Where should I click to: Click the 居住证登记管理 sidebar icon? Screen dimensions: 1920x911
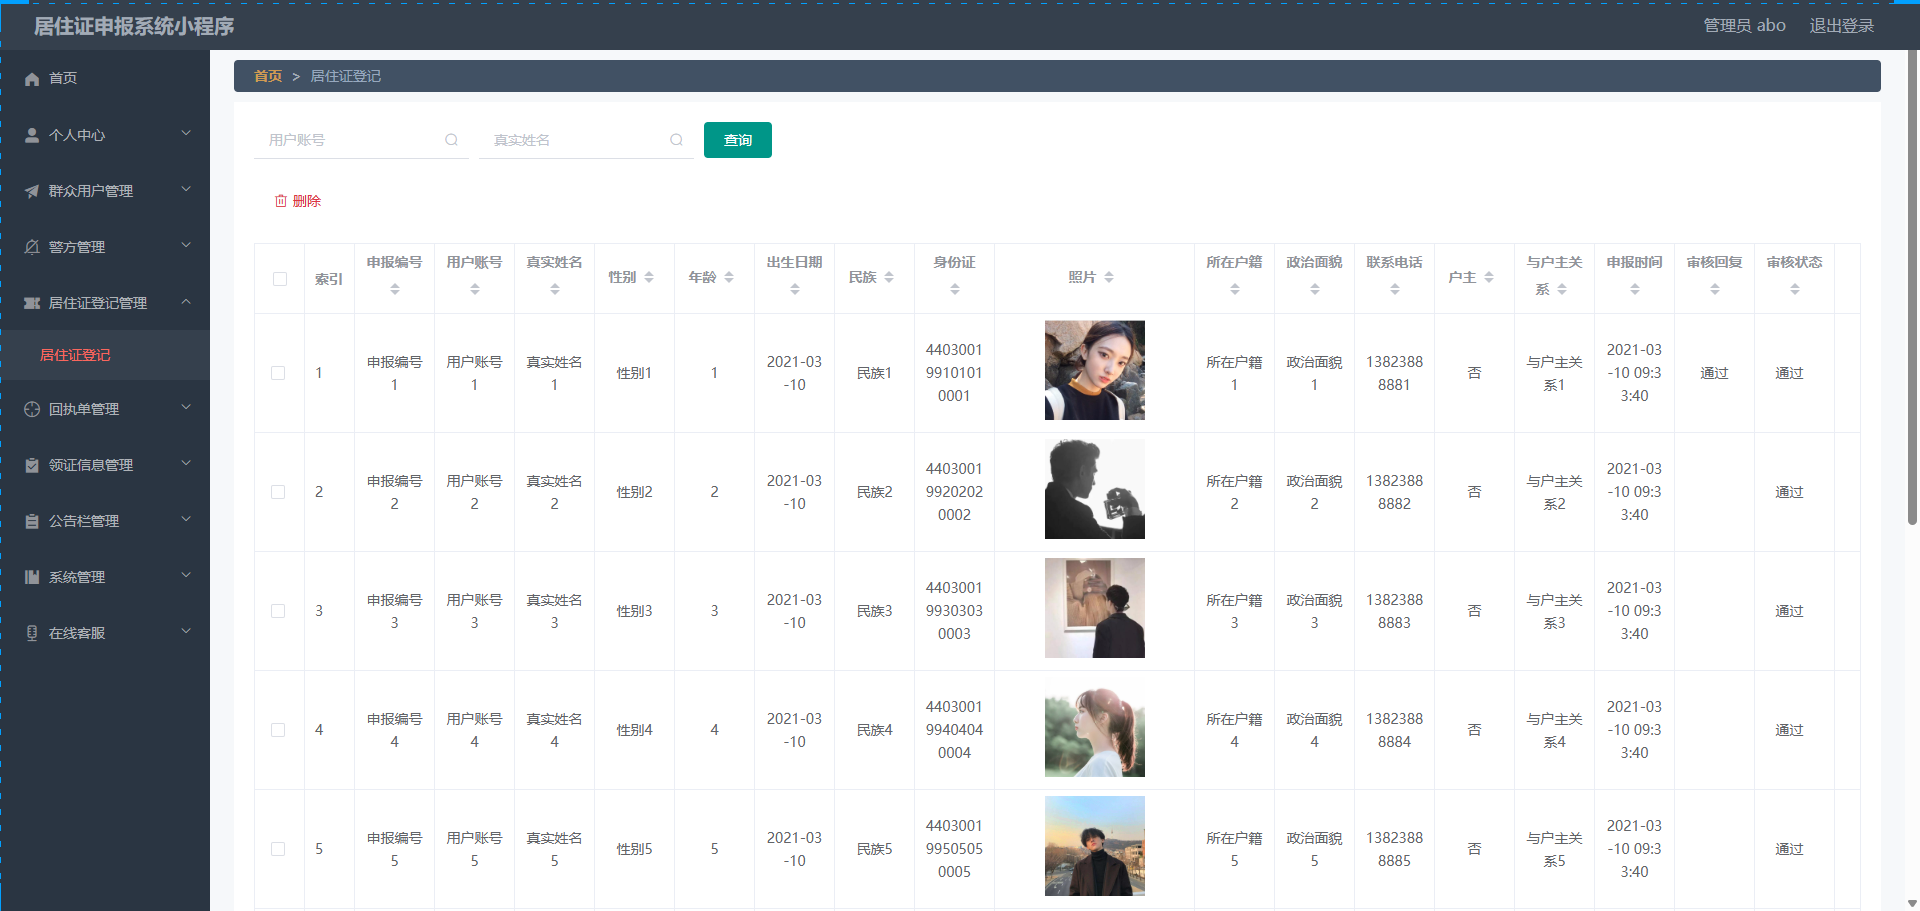click(x=32, y=303)
